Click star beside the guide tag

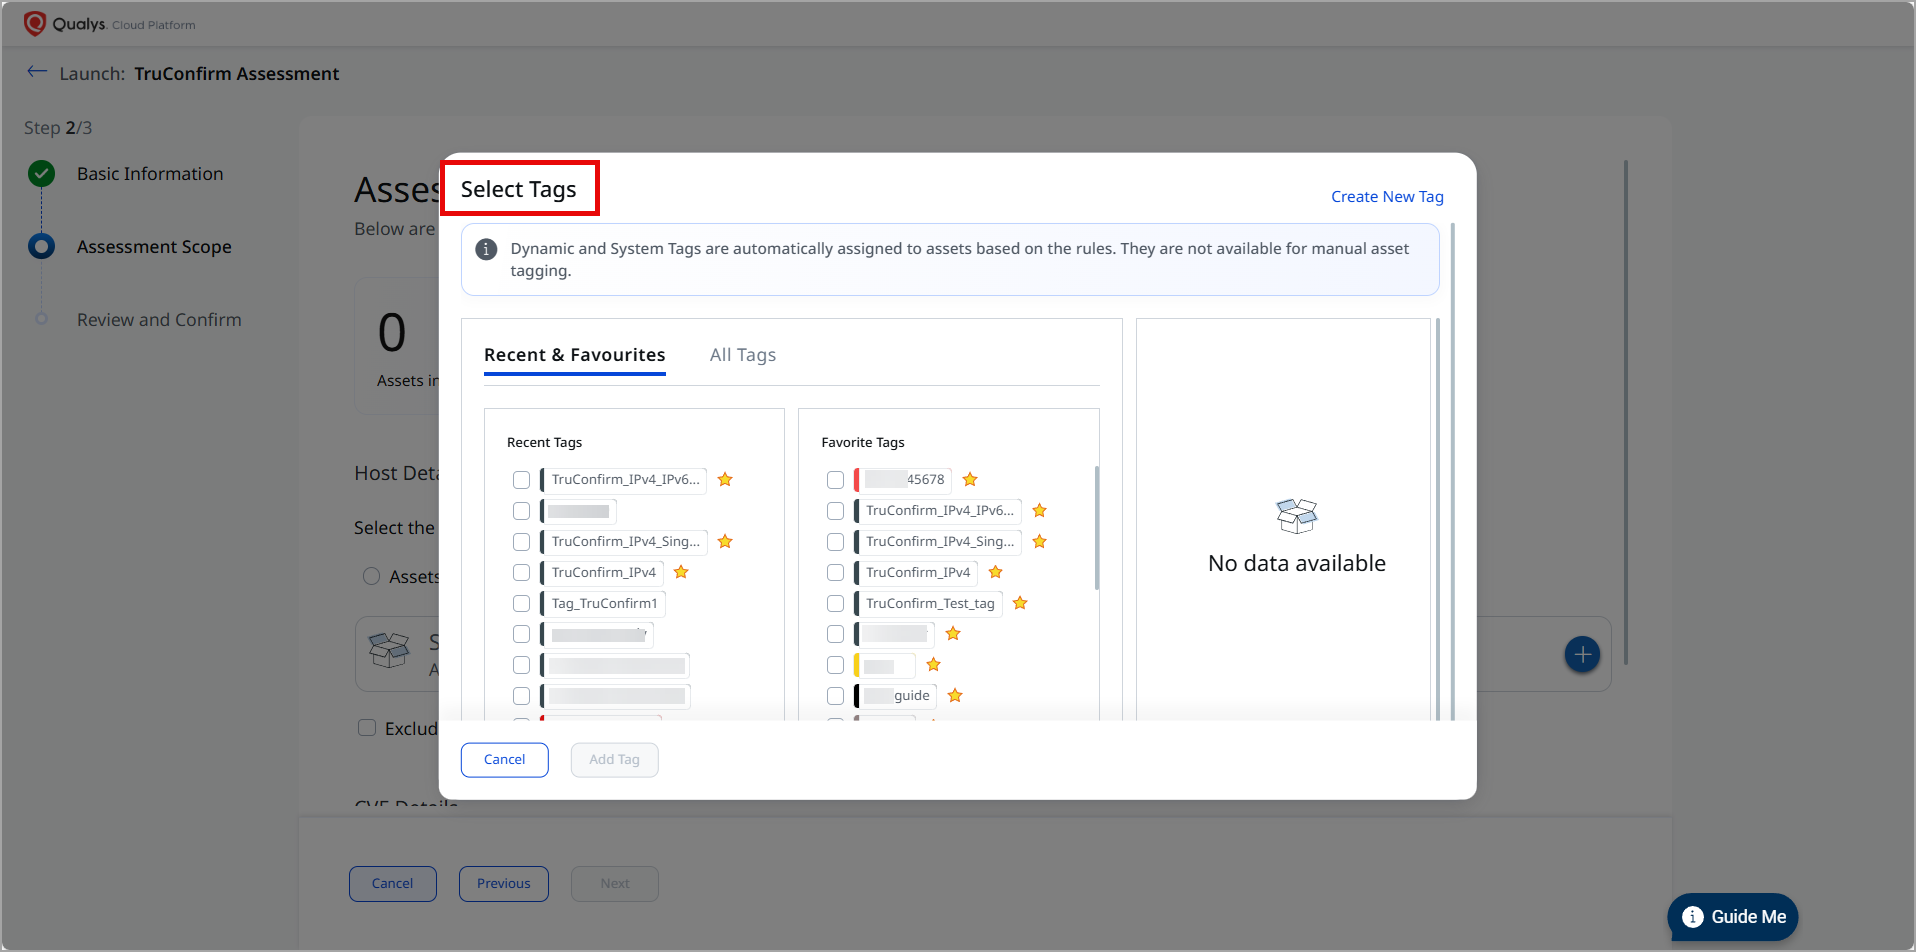pyautogui.click(x=955, y=696)
